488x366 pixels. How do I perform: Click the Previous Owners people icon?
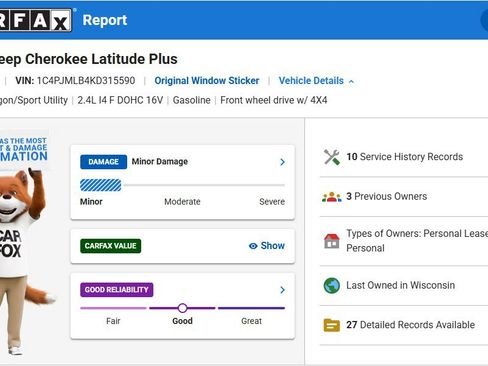tap(332, 197)
